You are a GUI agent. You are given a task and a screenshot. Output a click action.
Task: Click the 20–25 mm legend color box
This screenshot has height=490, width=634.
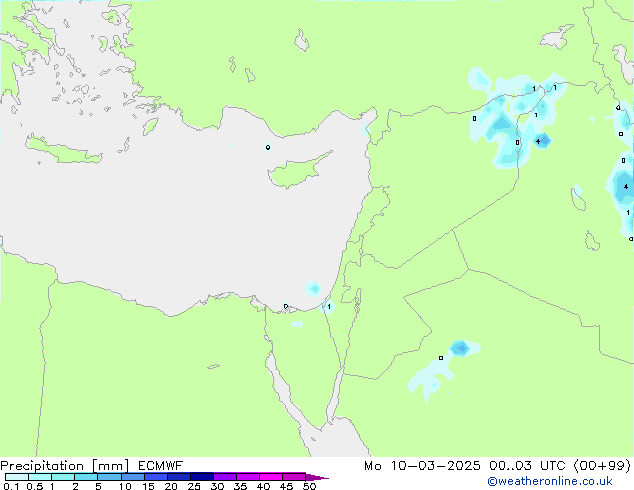[x=179, y=477]
